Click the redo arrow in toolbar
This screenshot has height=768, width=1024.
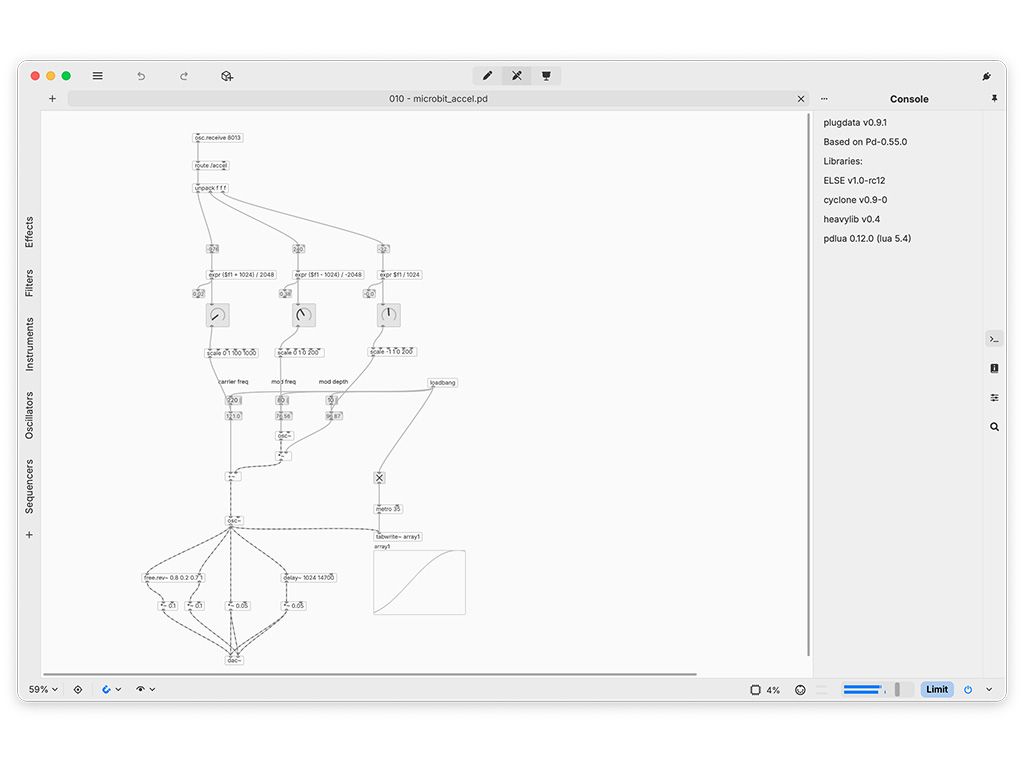pyautogui.click(x=184, y=76)
